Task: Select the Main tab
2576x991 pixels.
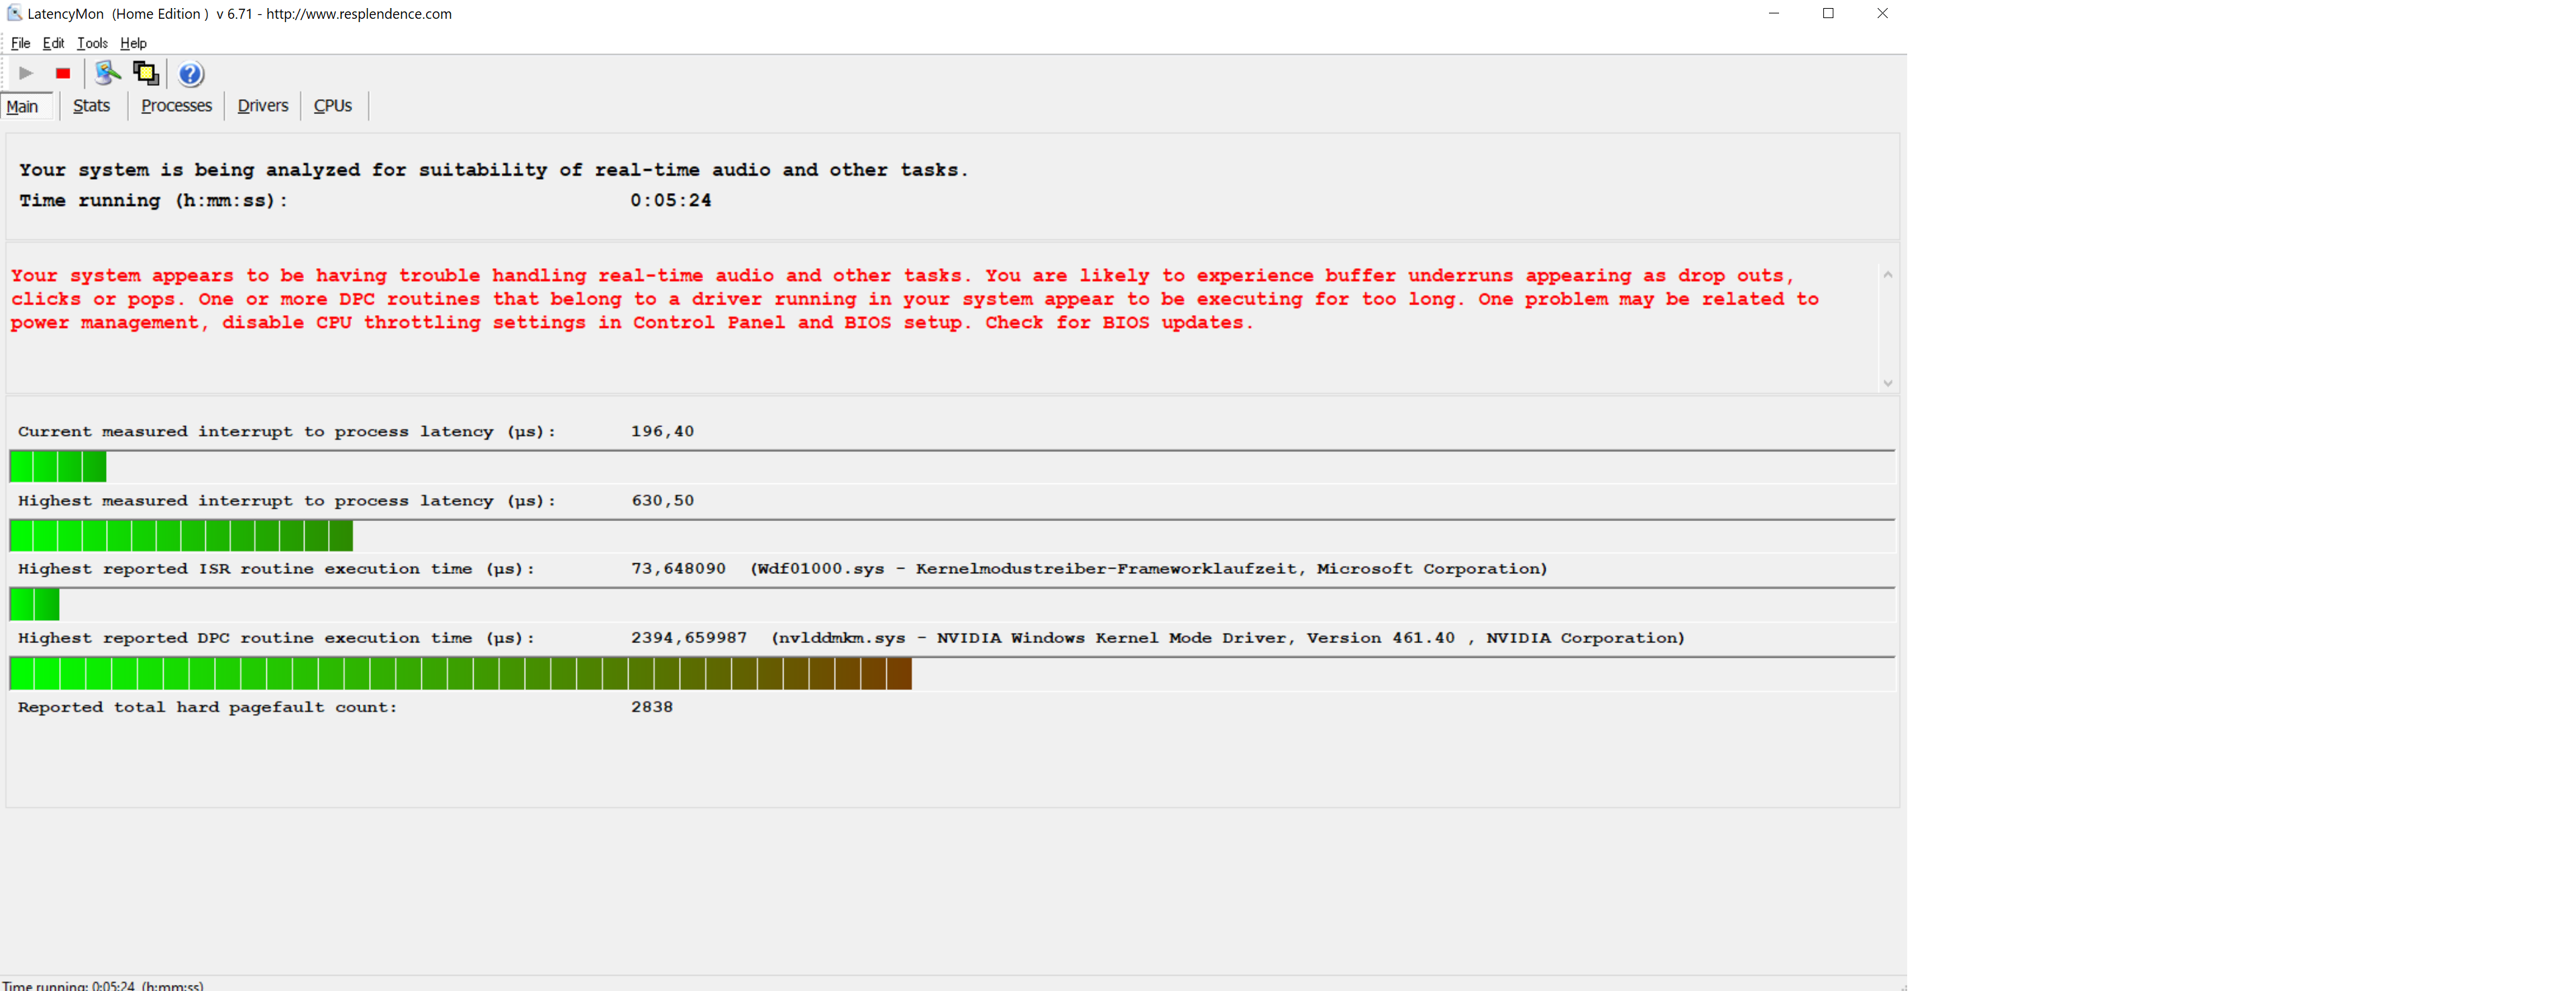Action: pyautogui.click(x=23, y=106)
